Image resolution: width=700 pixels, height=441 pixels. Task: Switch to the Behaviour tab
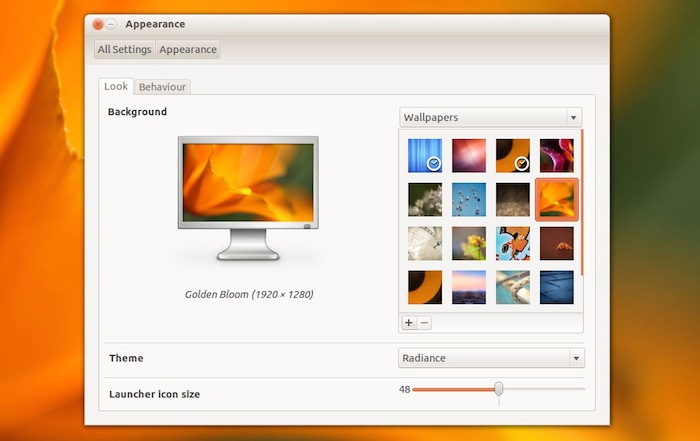pos(162,87)
